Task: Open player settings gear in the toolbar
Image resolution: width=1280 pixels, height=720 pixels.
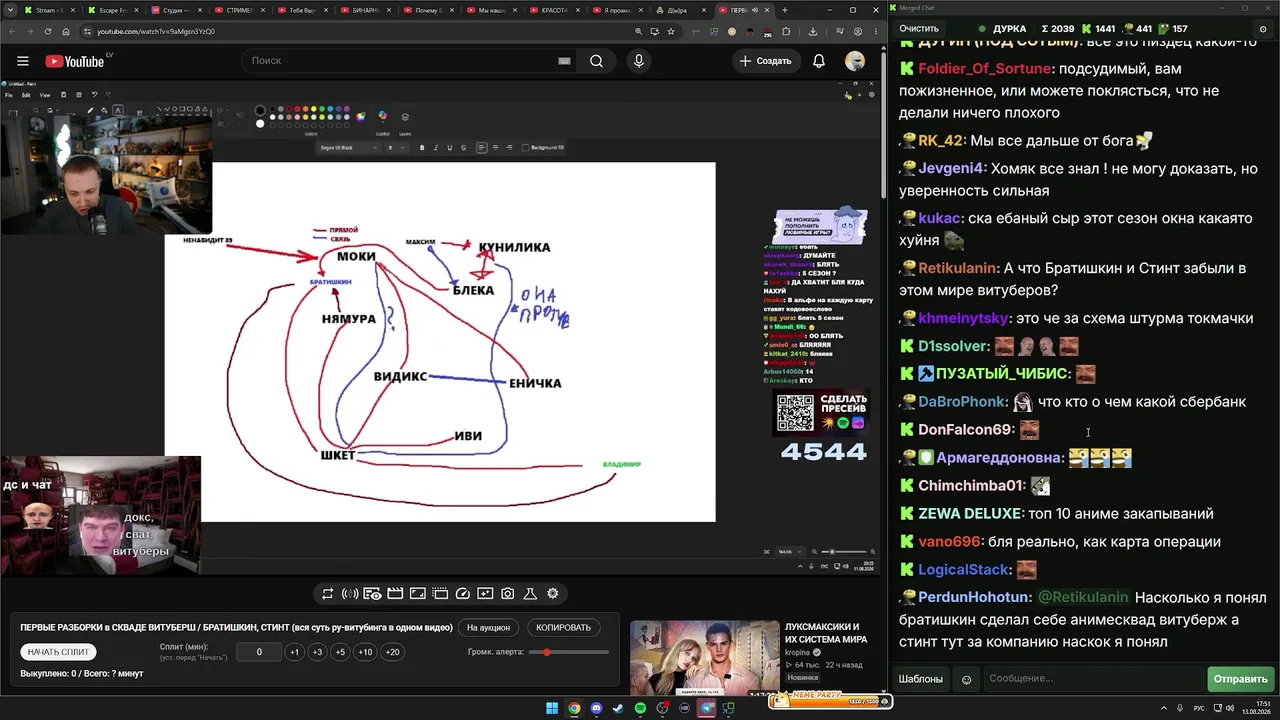Action: [x=553, y=594]
